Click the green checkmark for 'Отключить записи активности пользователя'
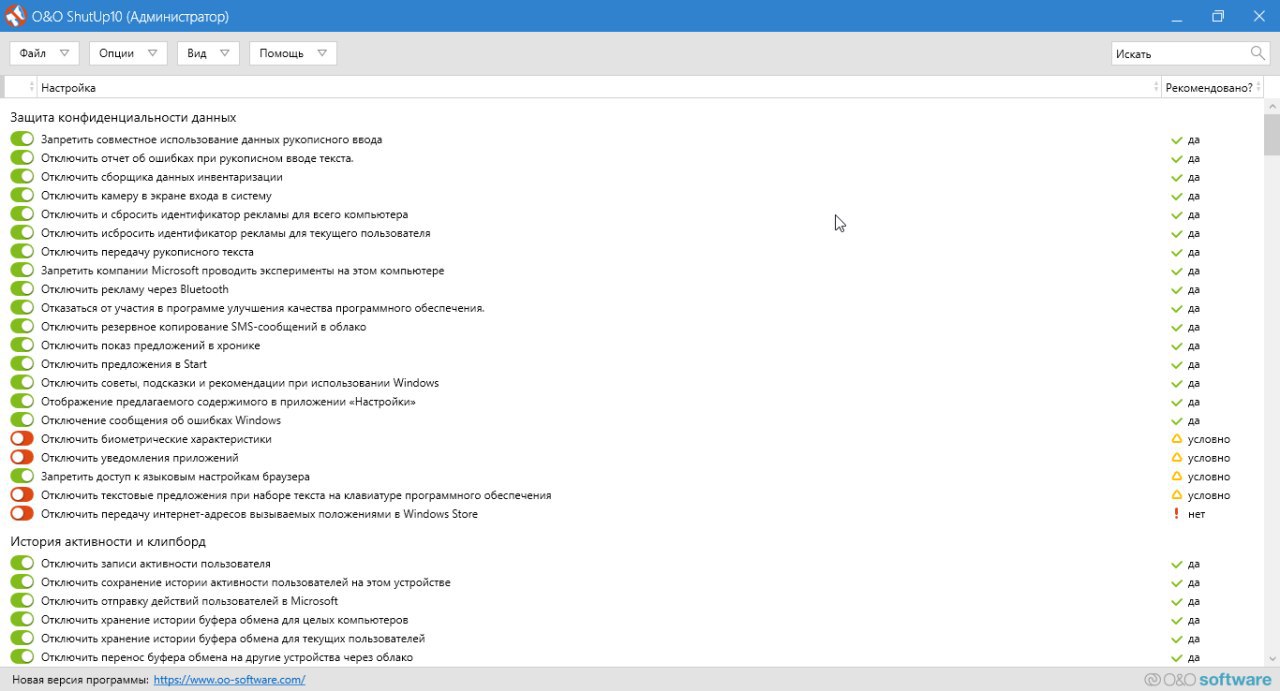 tap(1177, 564)
